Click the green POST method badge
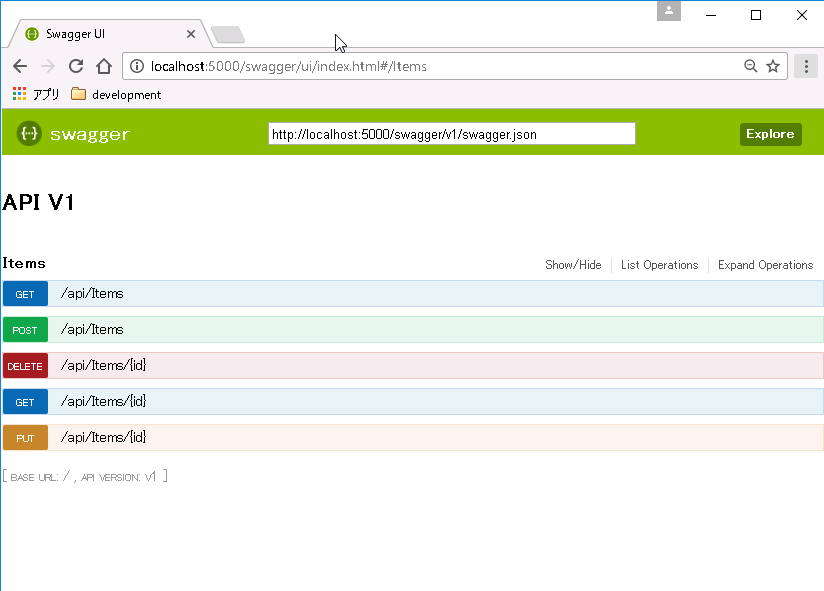The width and height of the screenshot is (824, 591). (x=25, y=330)
